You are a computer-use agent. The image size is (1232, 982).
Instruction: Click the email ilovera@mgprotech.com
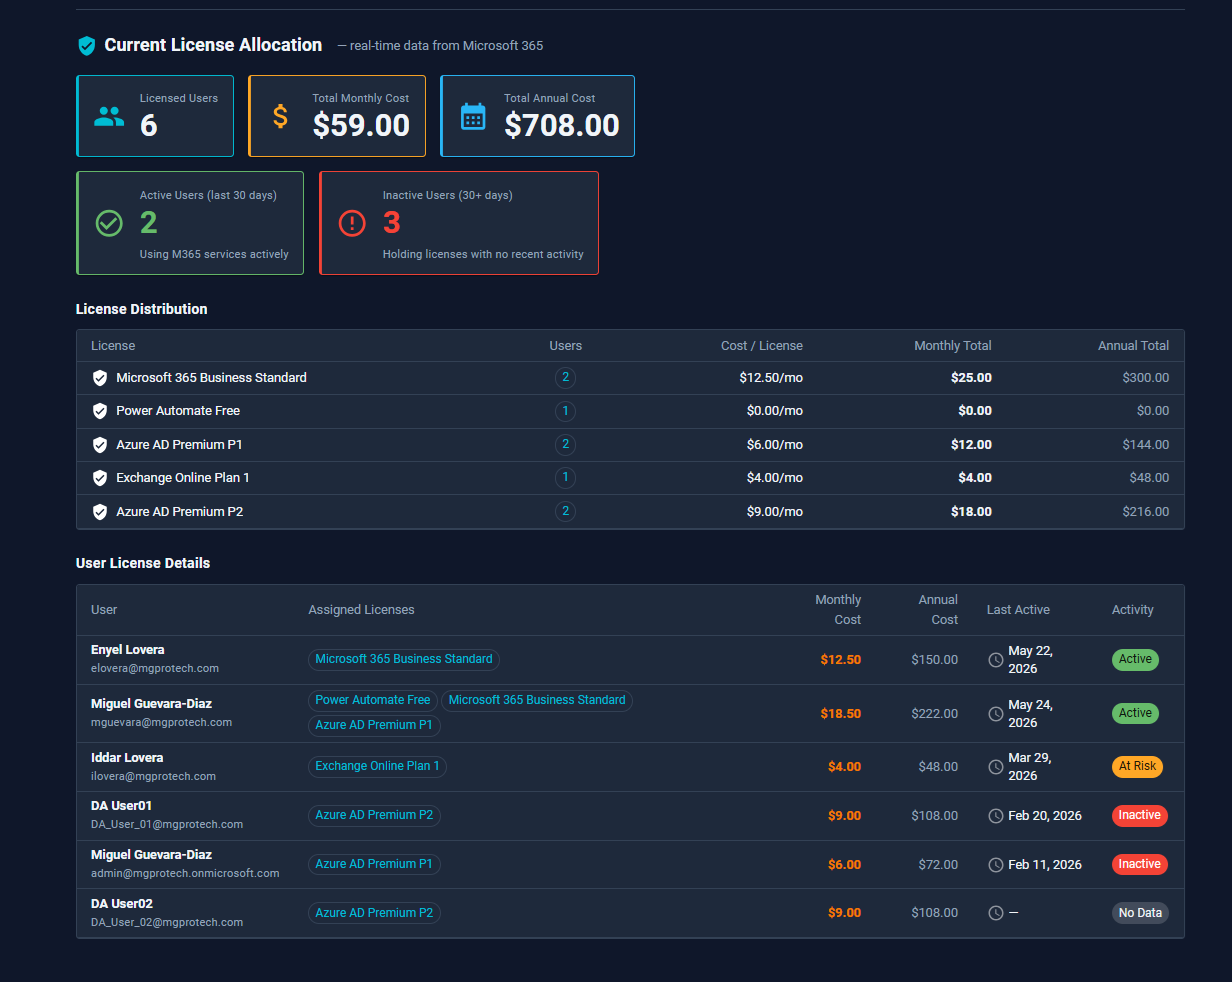pyautogui.click(x=153, y=776)
